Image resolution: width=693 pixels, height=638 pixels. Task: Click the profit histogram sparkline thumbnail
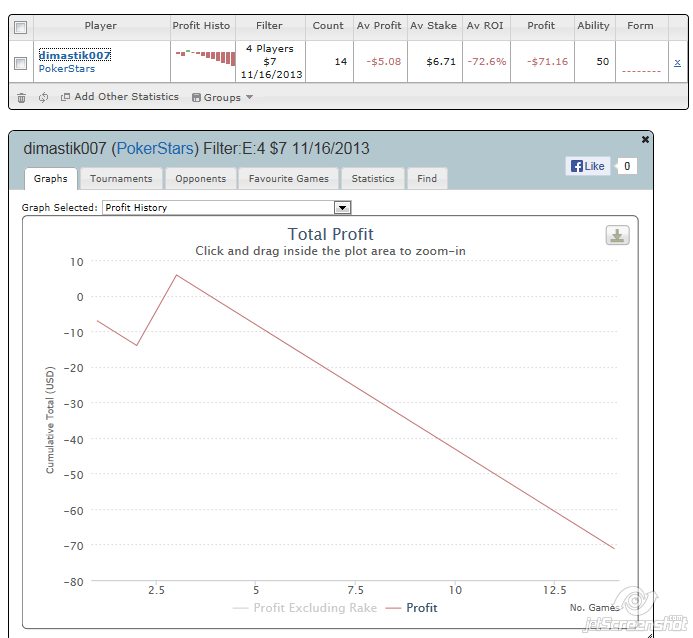point(206,57)
